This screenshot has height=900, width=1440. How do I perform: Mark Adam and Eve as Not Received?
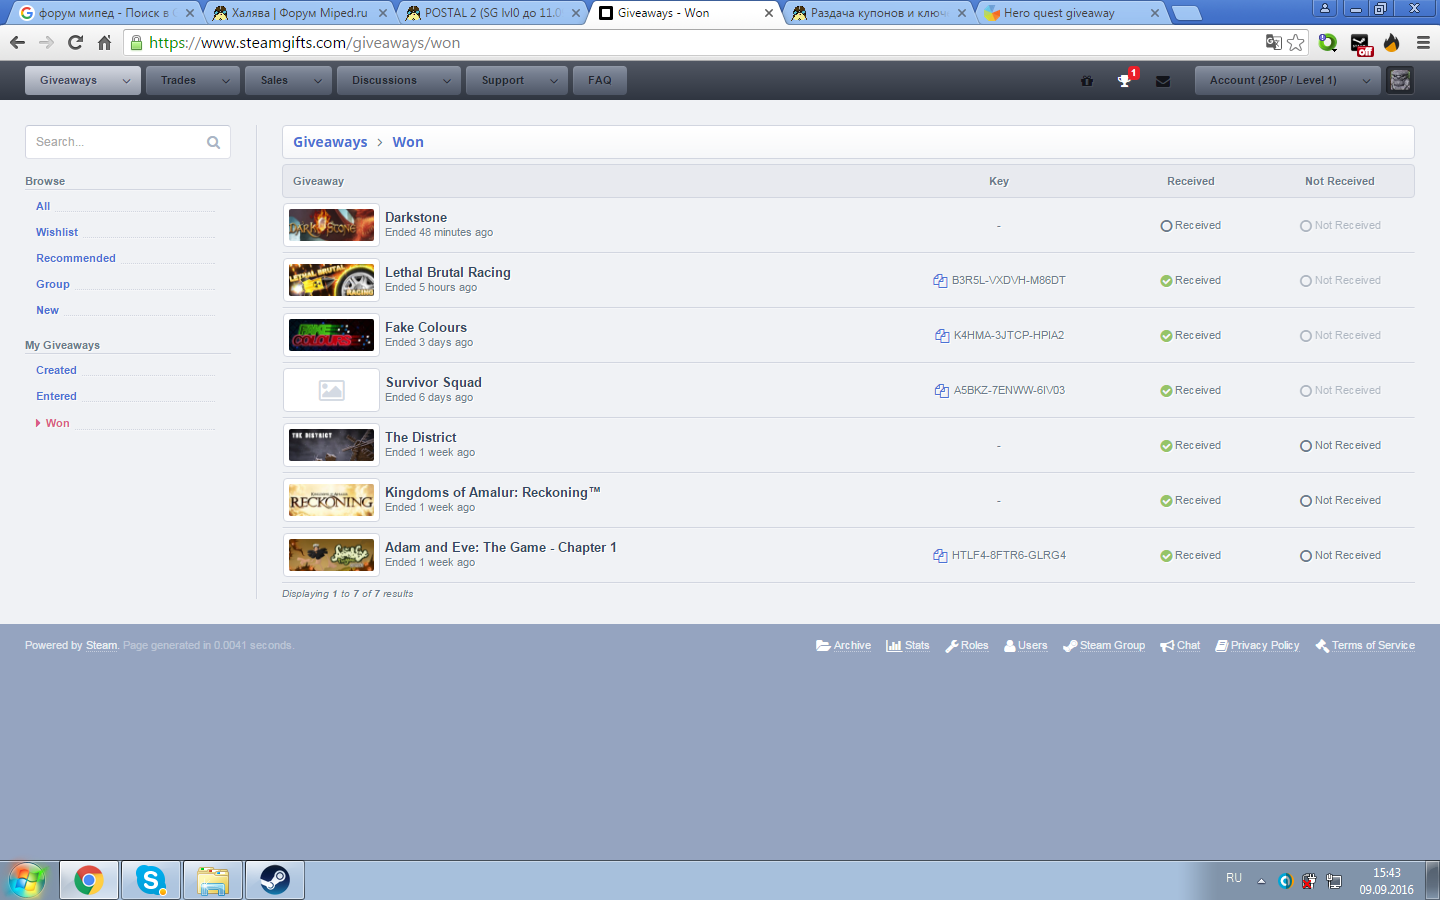[x=1340, y=556]
